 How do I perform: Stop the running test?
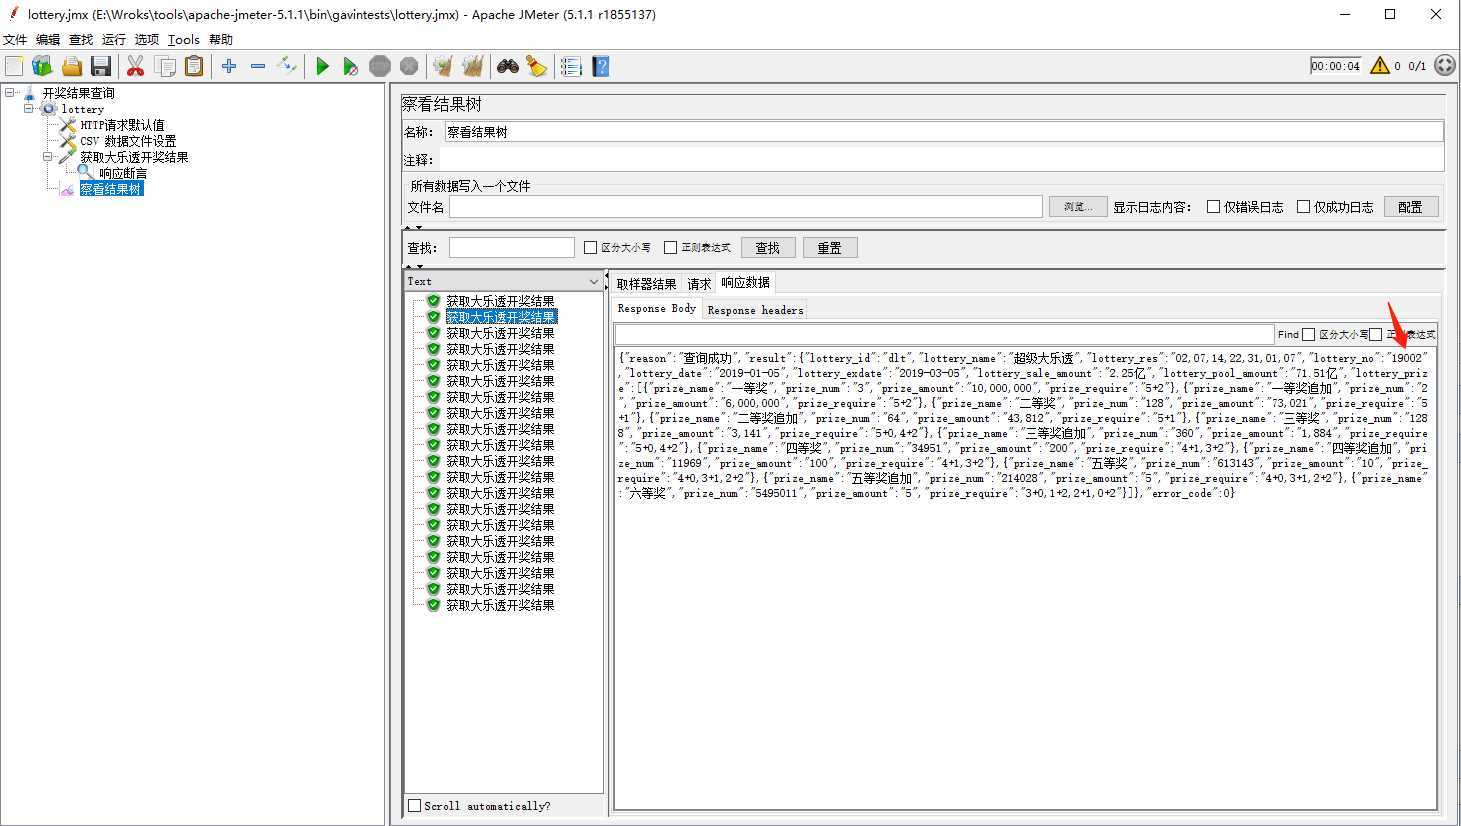(x=379, y=66)
